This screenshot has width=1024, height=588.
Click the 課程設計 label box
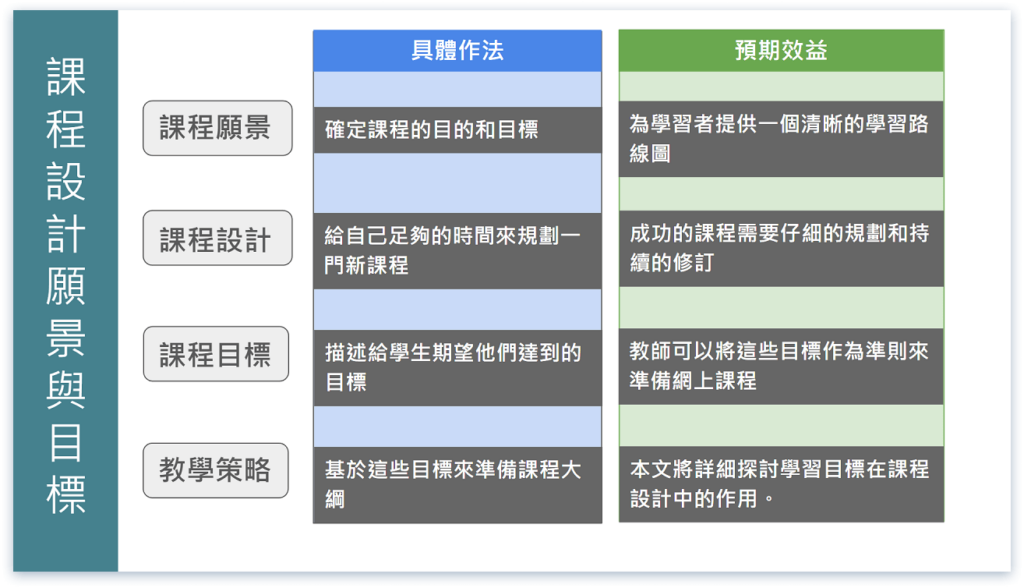pyautogui.click(x=217, y=238)
